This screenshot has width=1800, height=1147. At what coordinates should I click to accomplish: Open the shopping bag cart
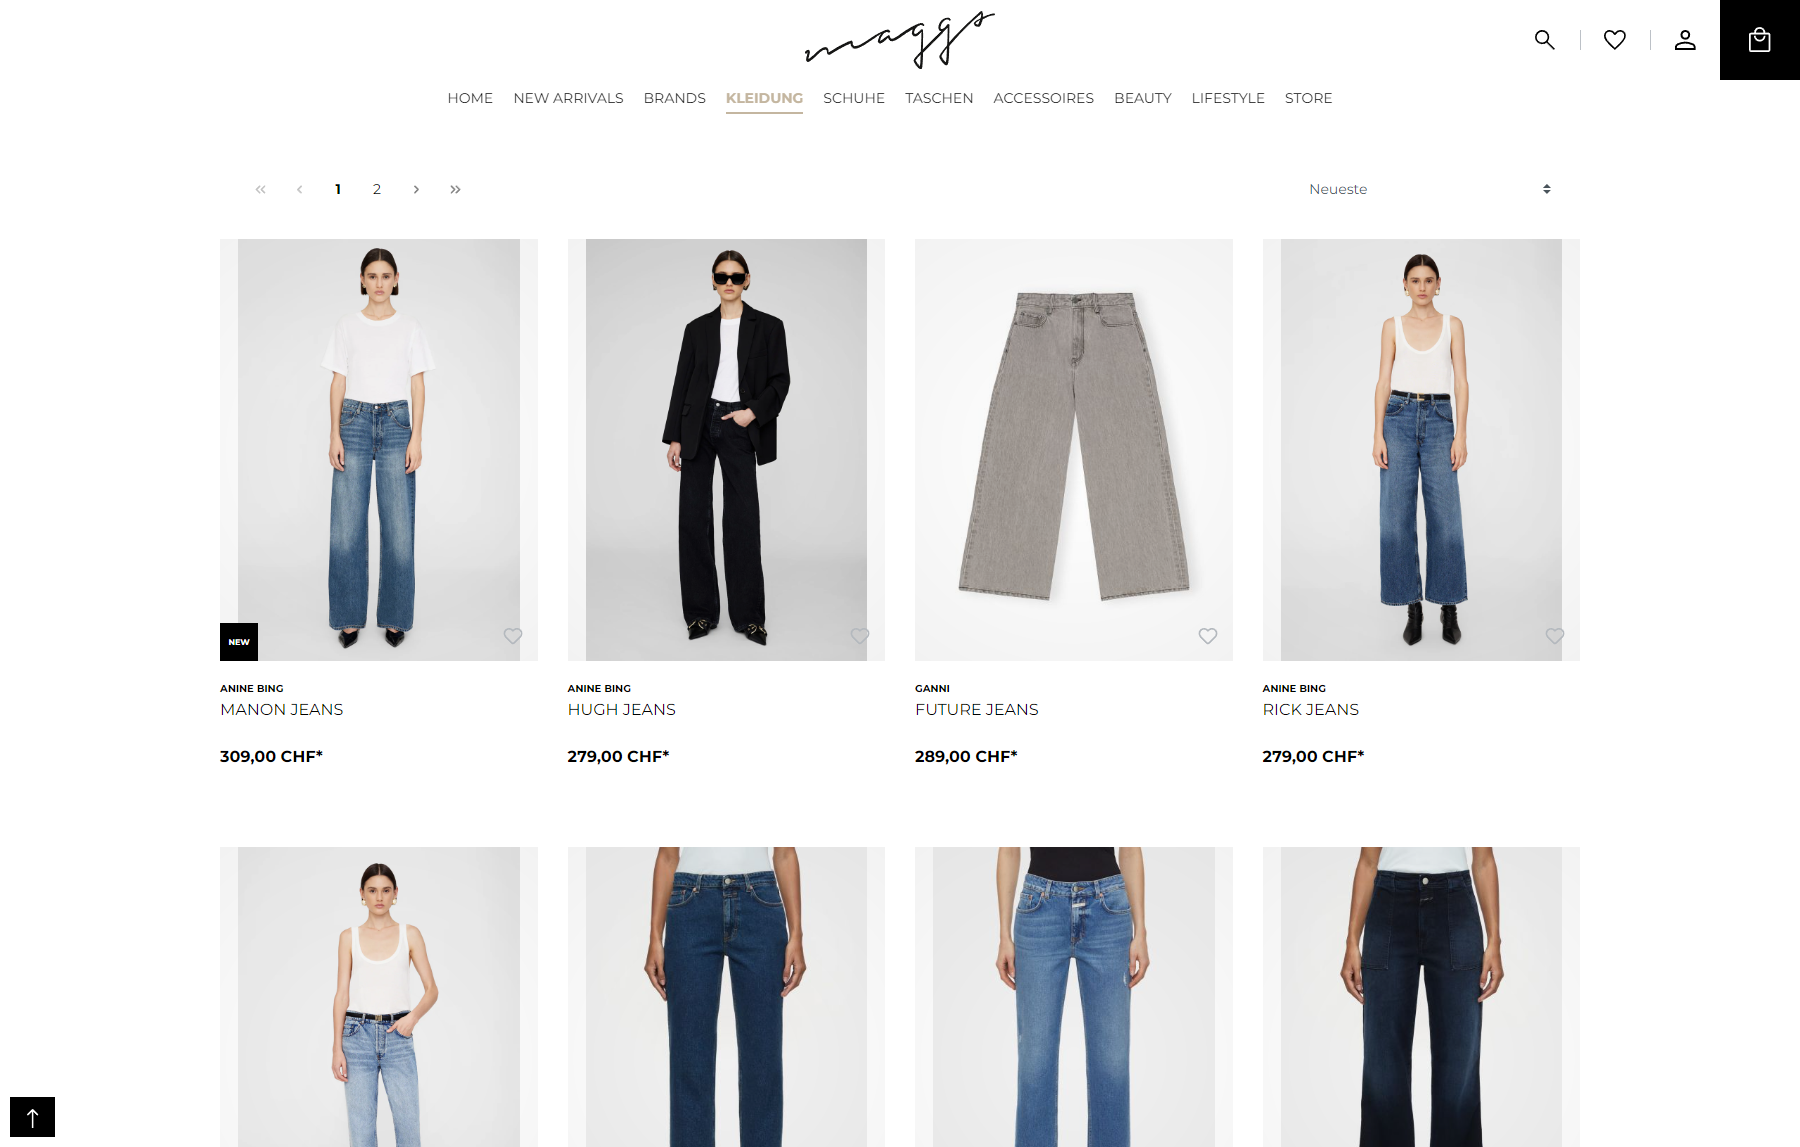1760,40
